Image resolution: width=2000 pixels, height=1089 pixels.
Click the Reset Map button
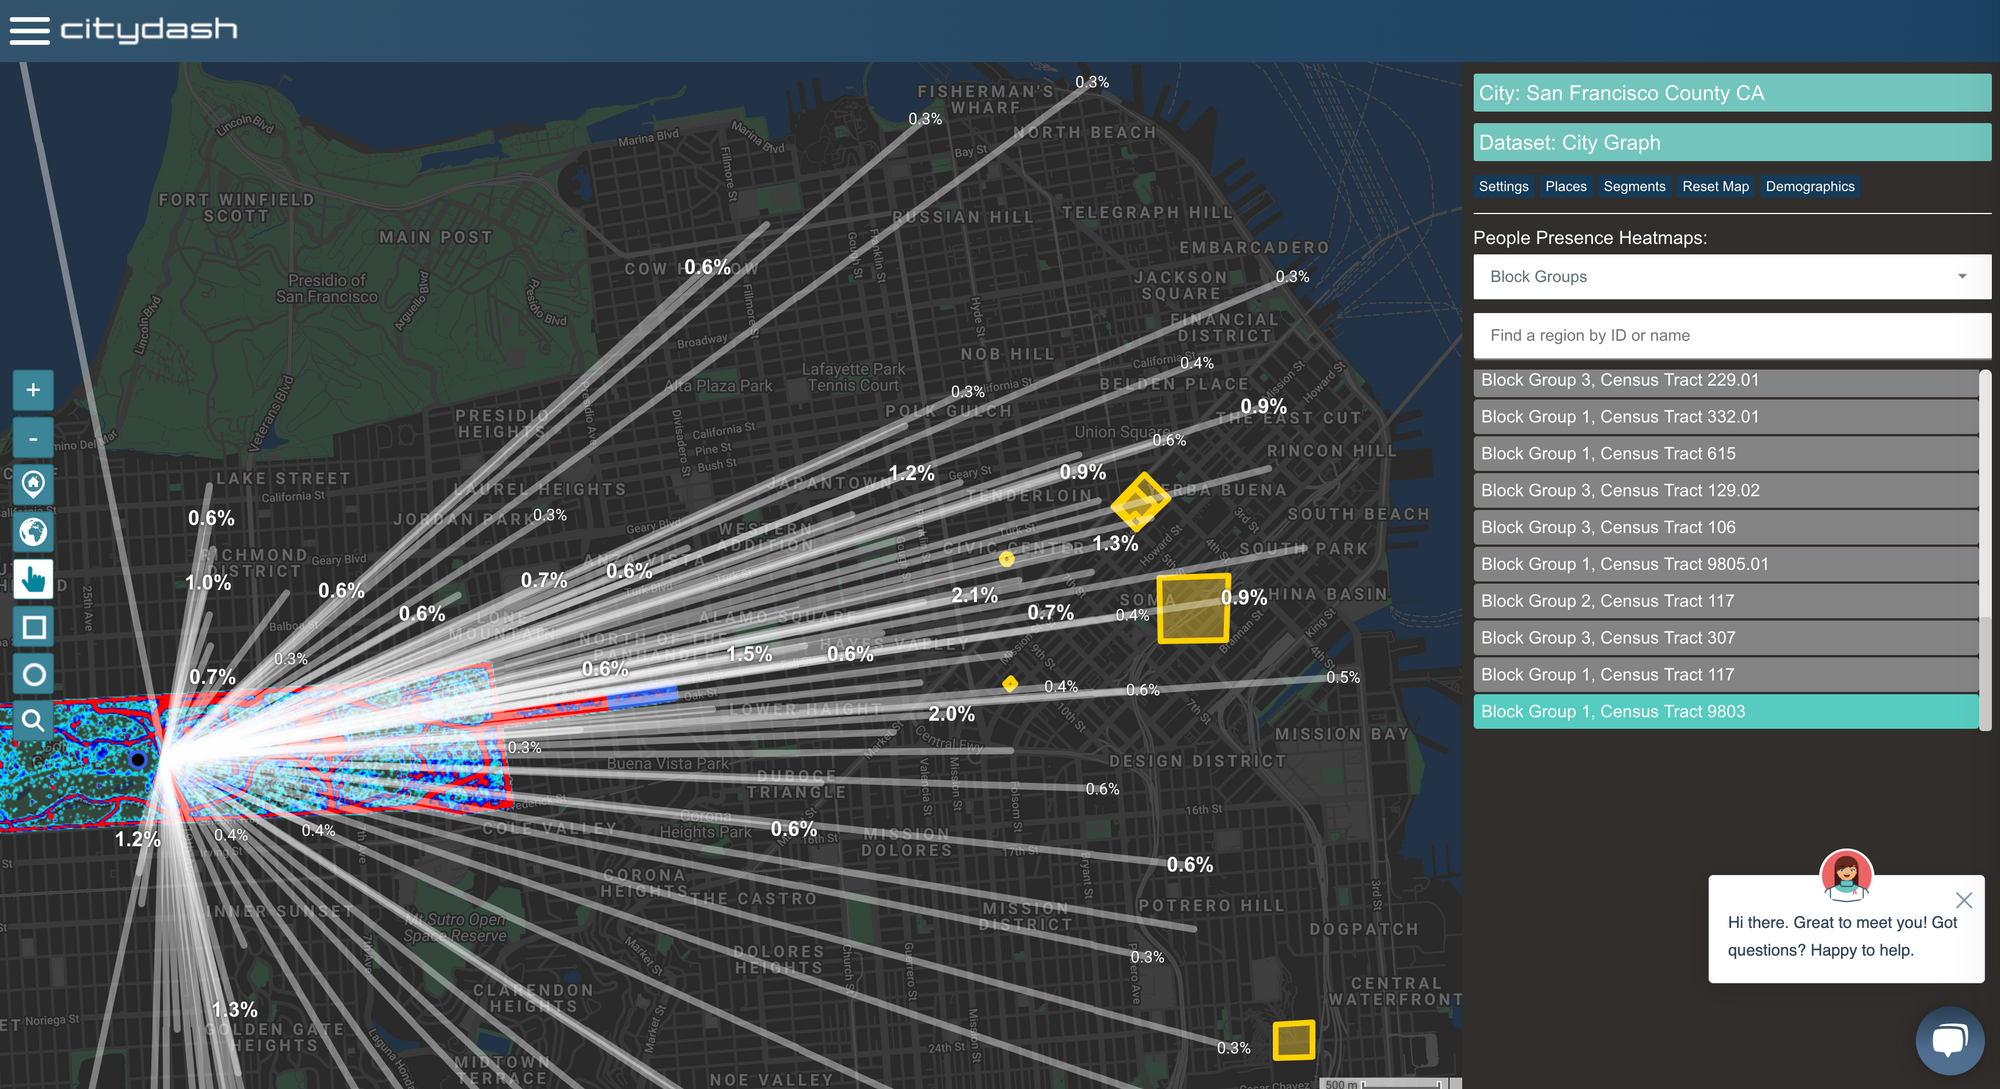pos(1715,187)
